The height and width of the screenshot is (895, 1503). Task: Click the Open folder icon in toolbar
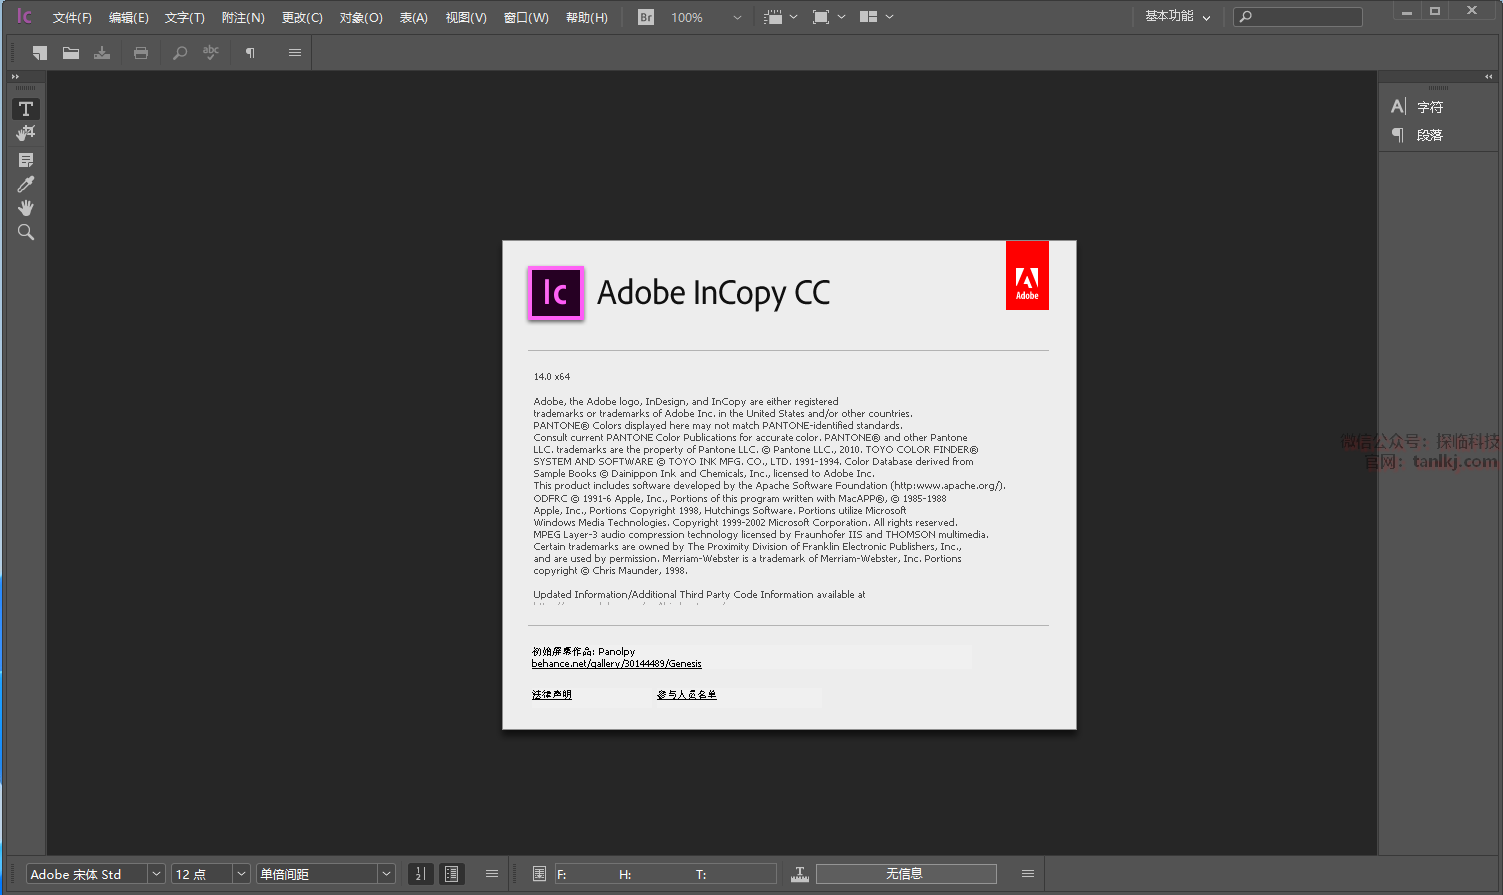coord(71,53)
